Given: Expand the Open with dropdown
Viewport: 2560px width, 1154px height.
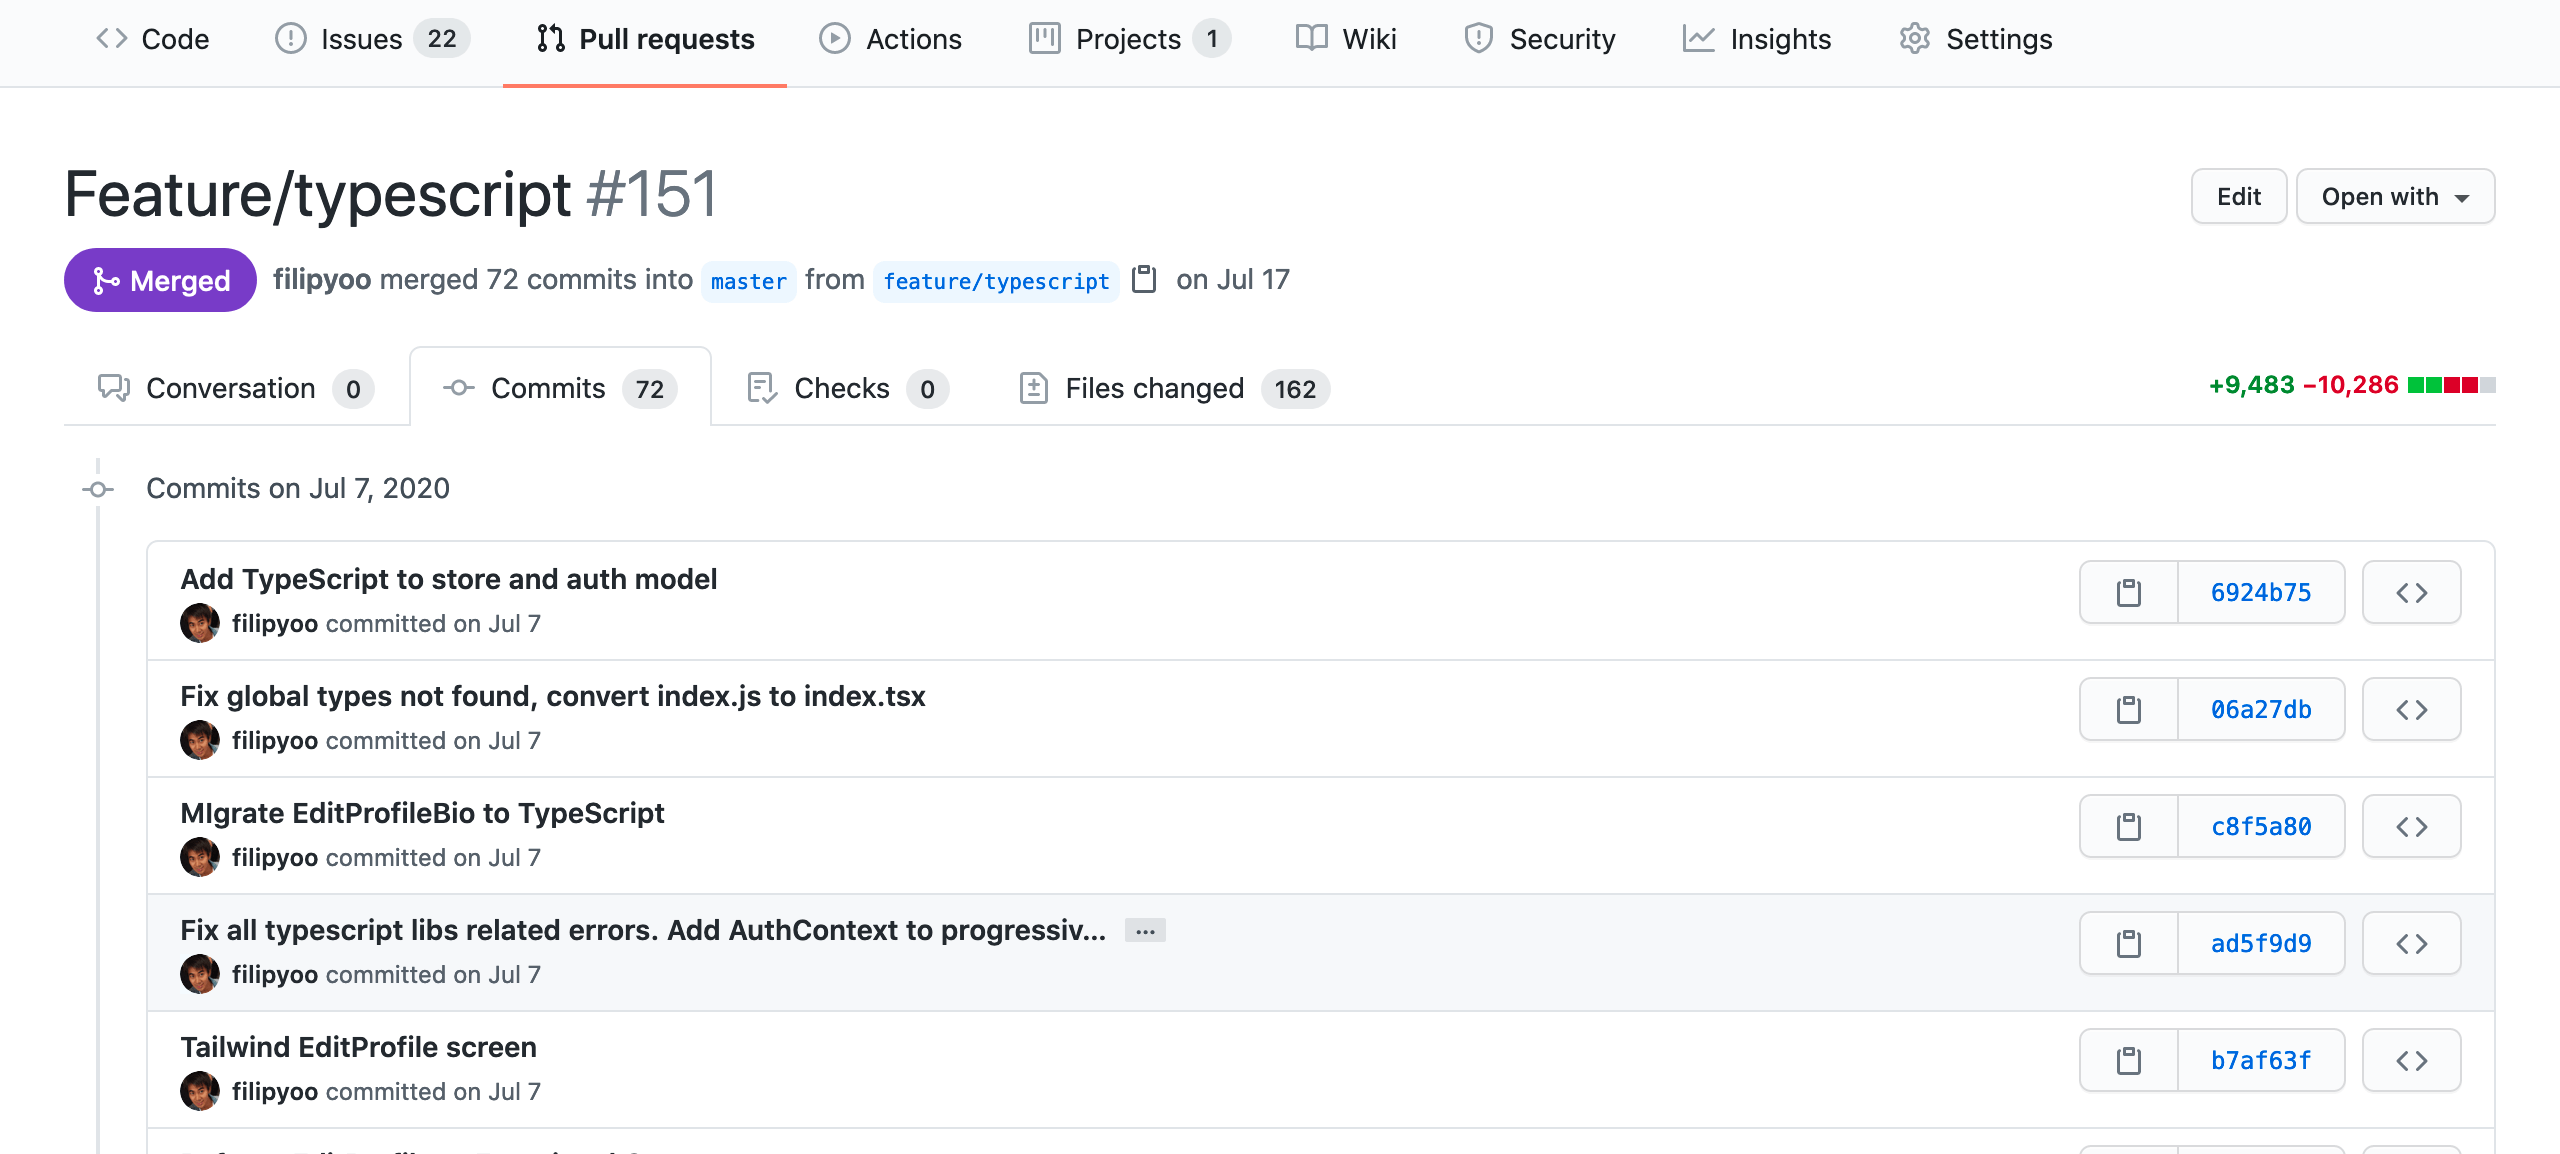Looking at the screenshot, I should click(x=2395, y=196).
